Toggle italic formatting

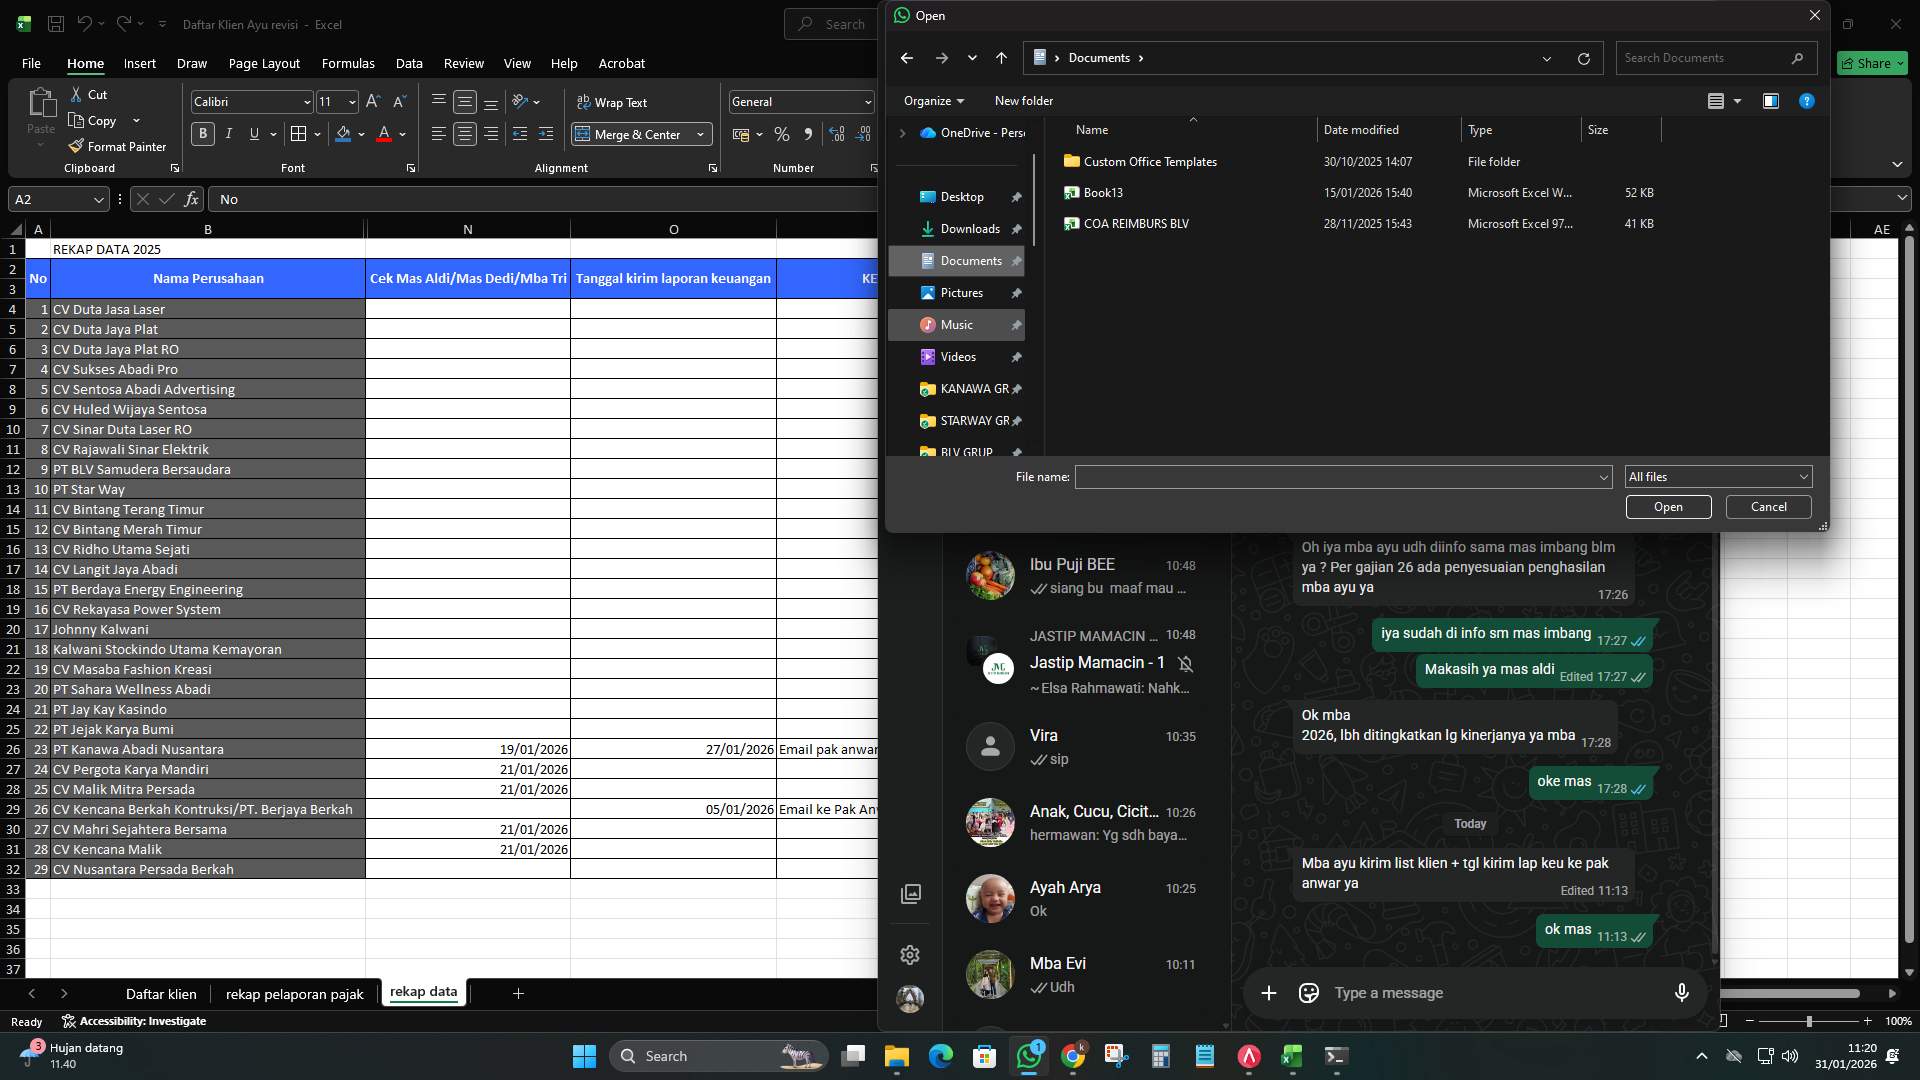point(228,133)
